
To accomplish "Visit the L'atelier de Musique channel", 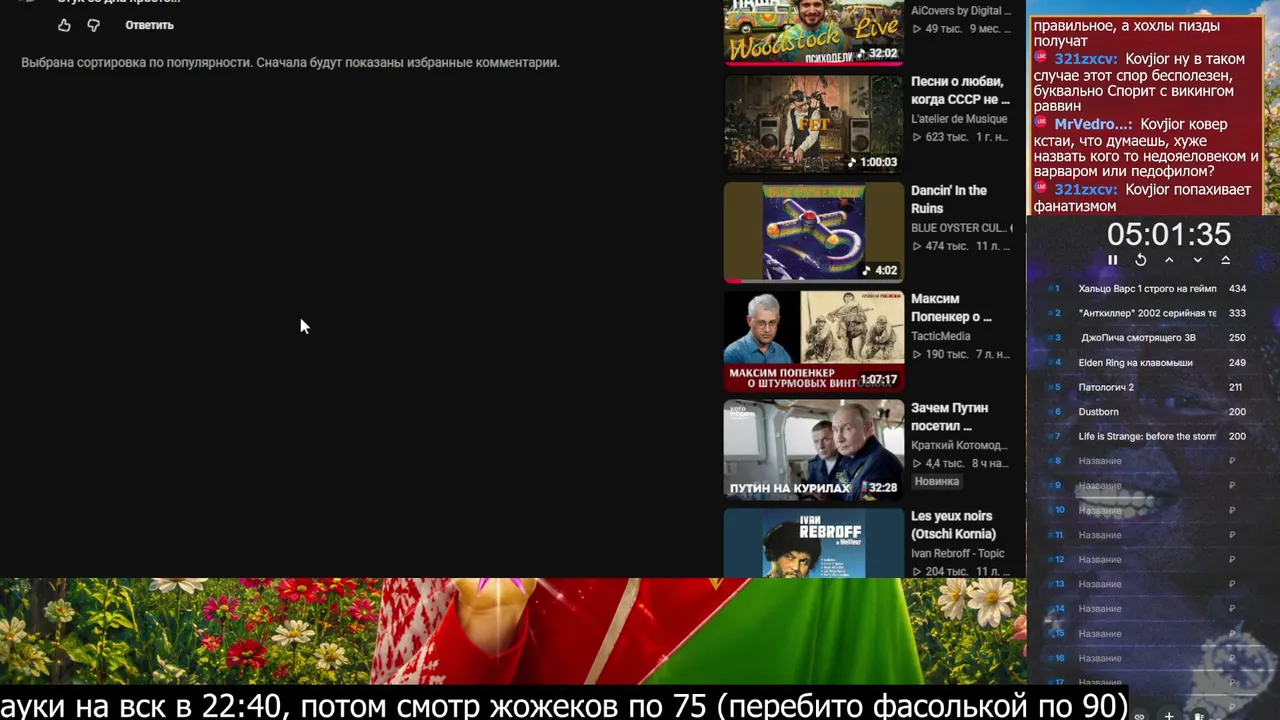I will coord(959,119).
